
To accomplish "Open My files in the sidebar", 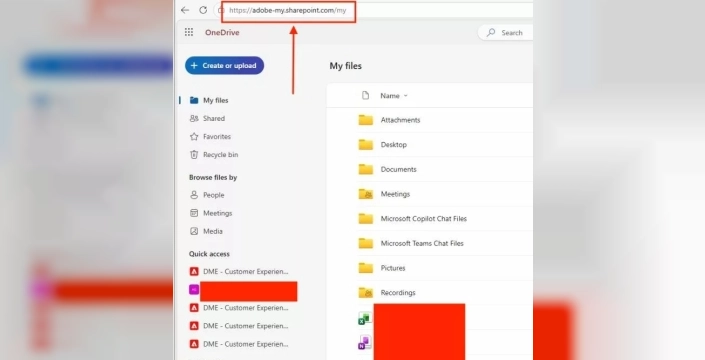I will tap(215, 100).
